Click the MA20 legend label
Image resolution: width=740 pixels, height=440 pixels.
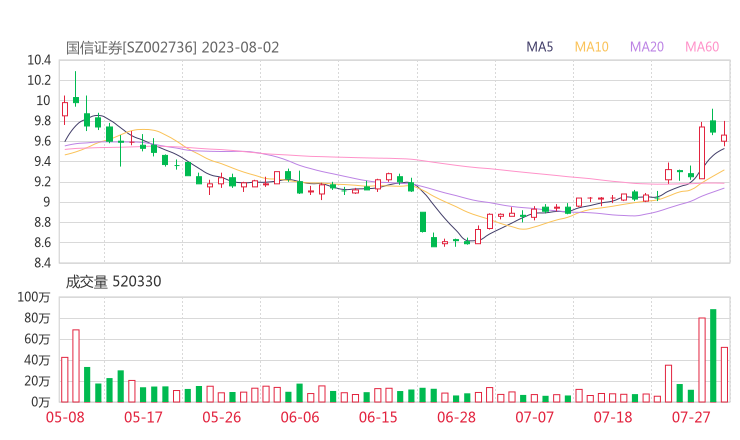pos(647,47)
